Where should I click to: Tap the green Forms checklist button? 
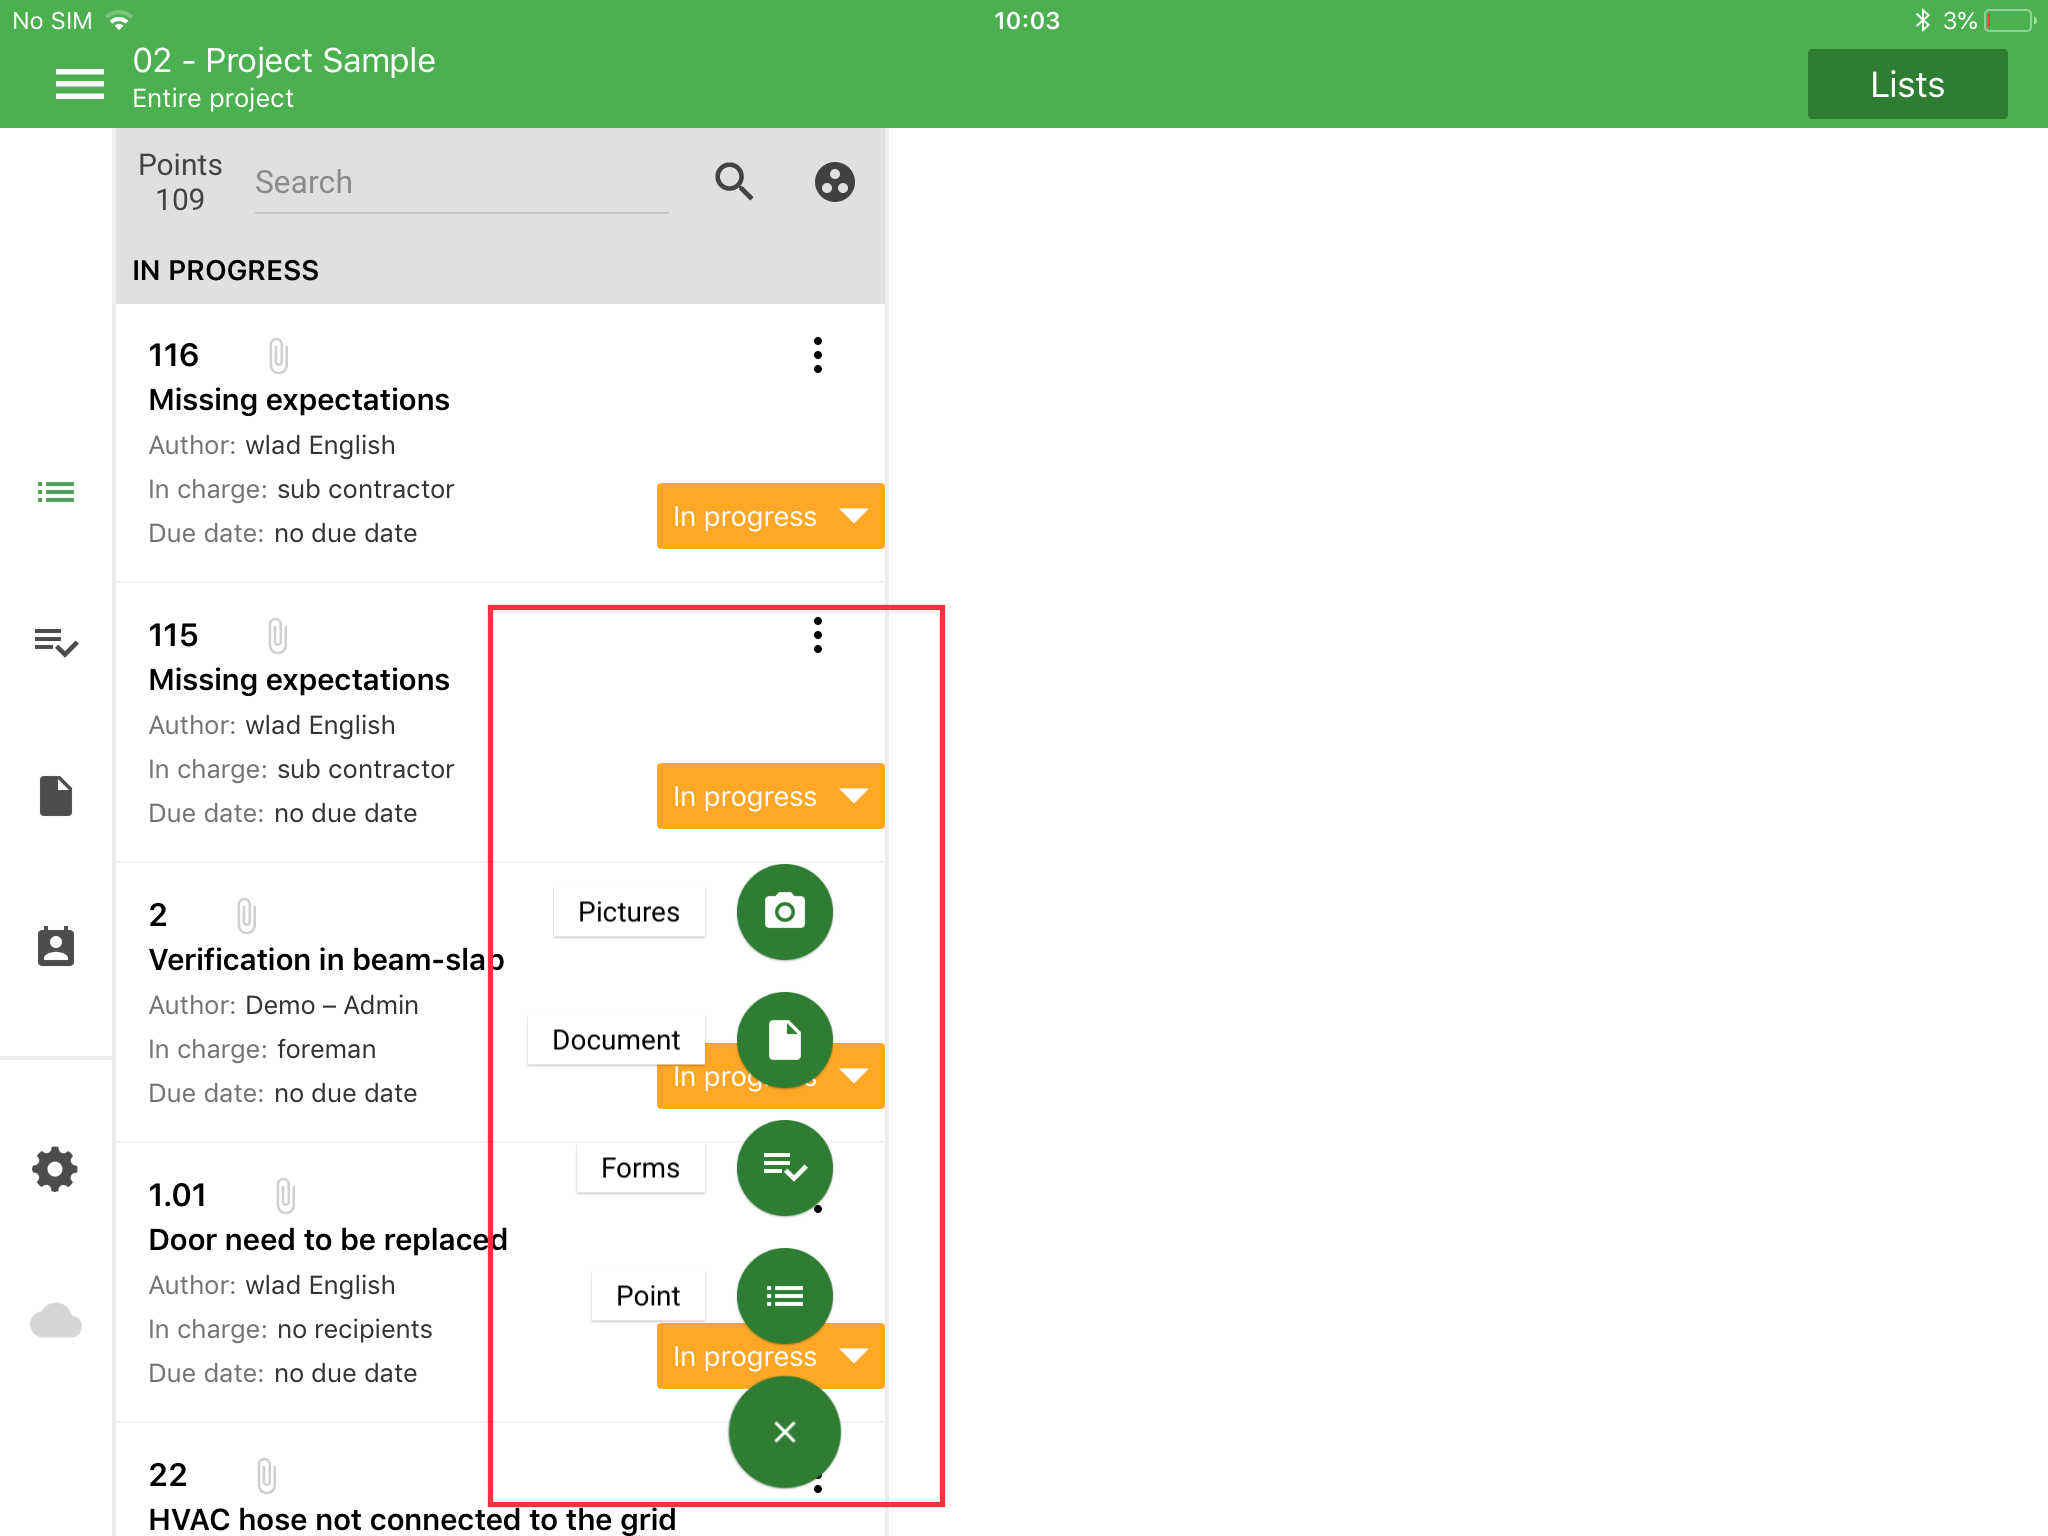pos(785,1168)
